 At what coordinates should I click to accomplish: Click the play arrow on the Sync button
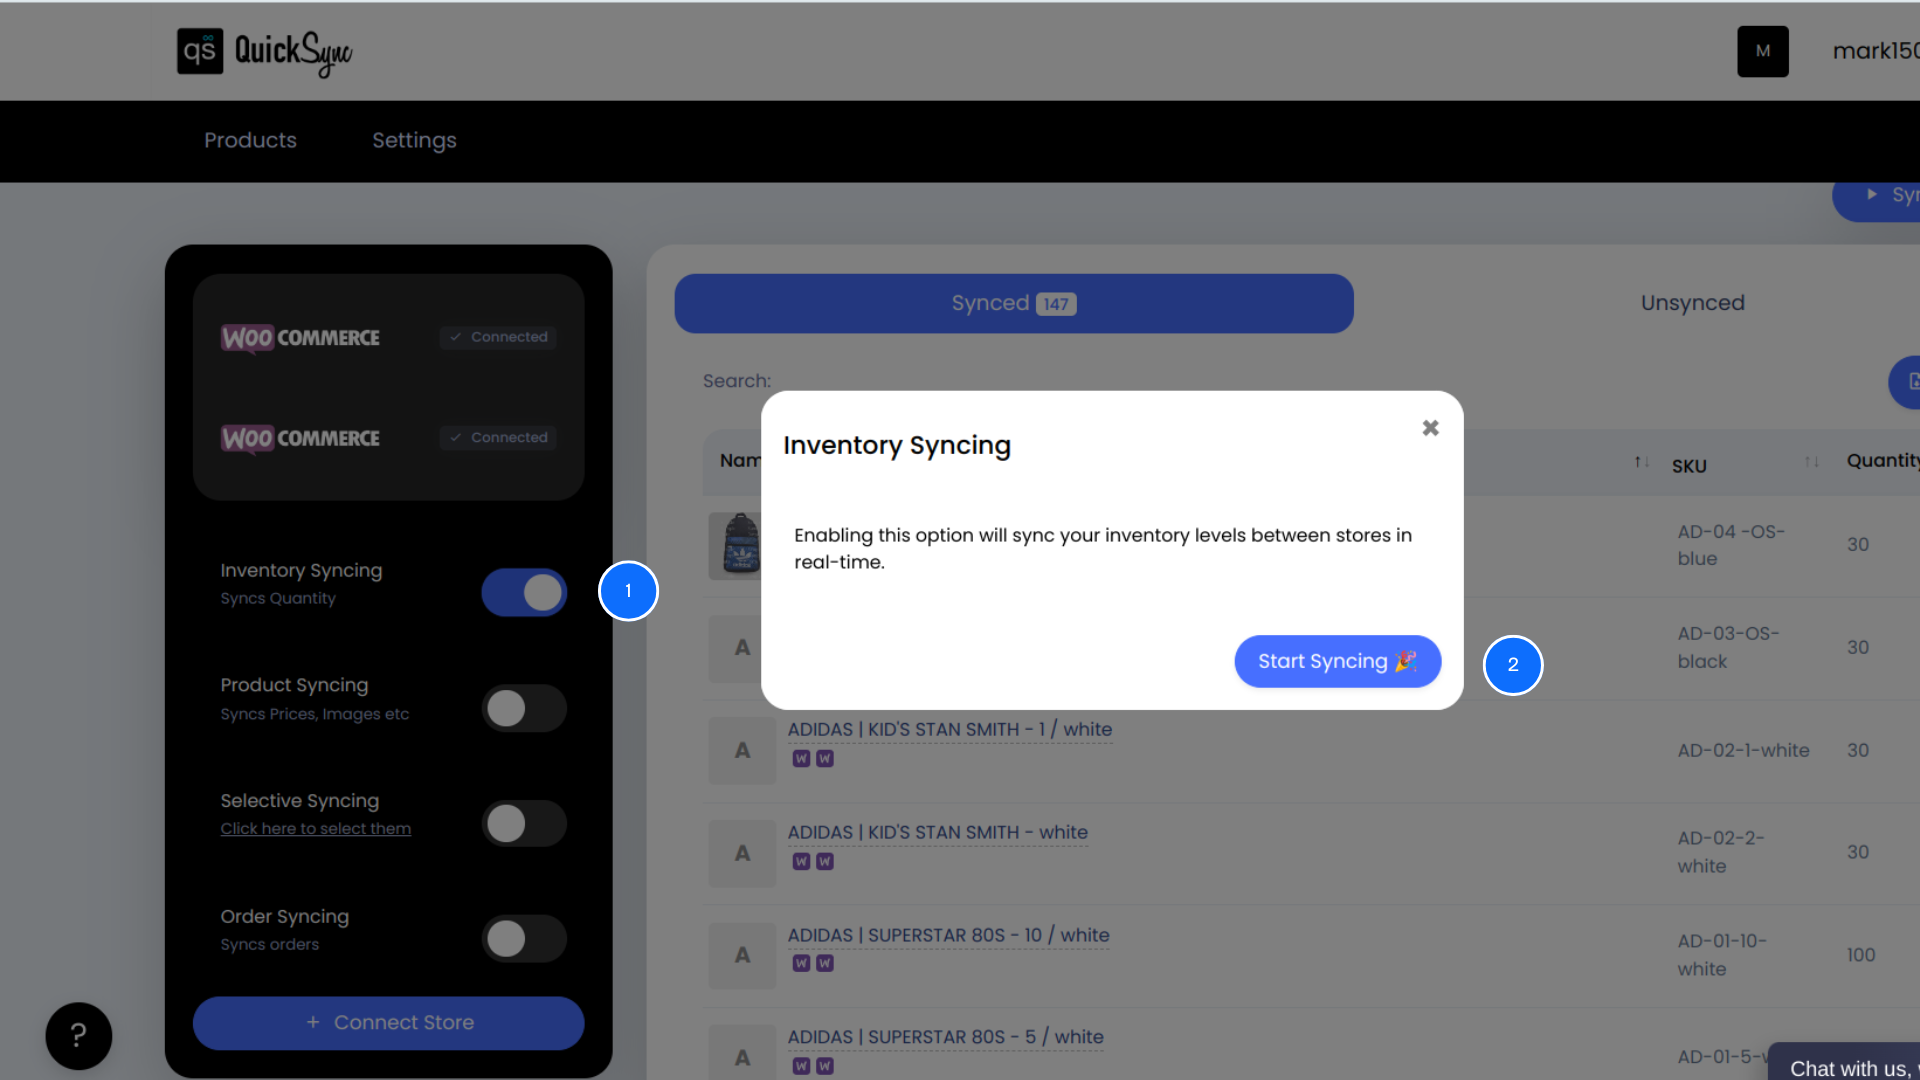(x=1874, y=194)
